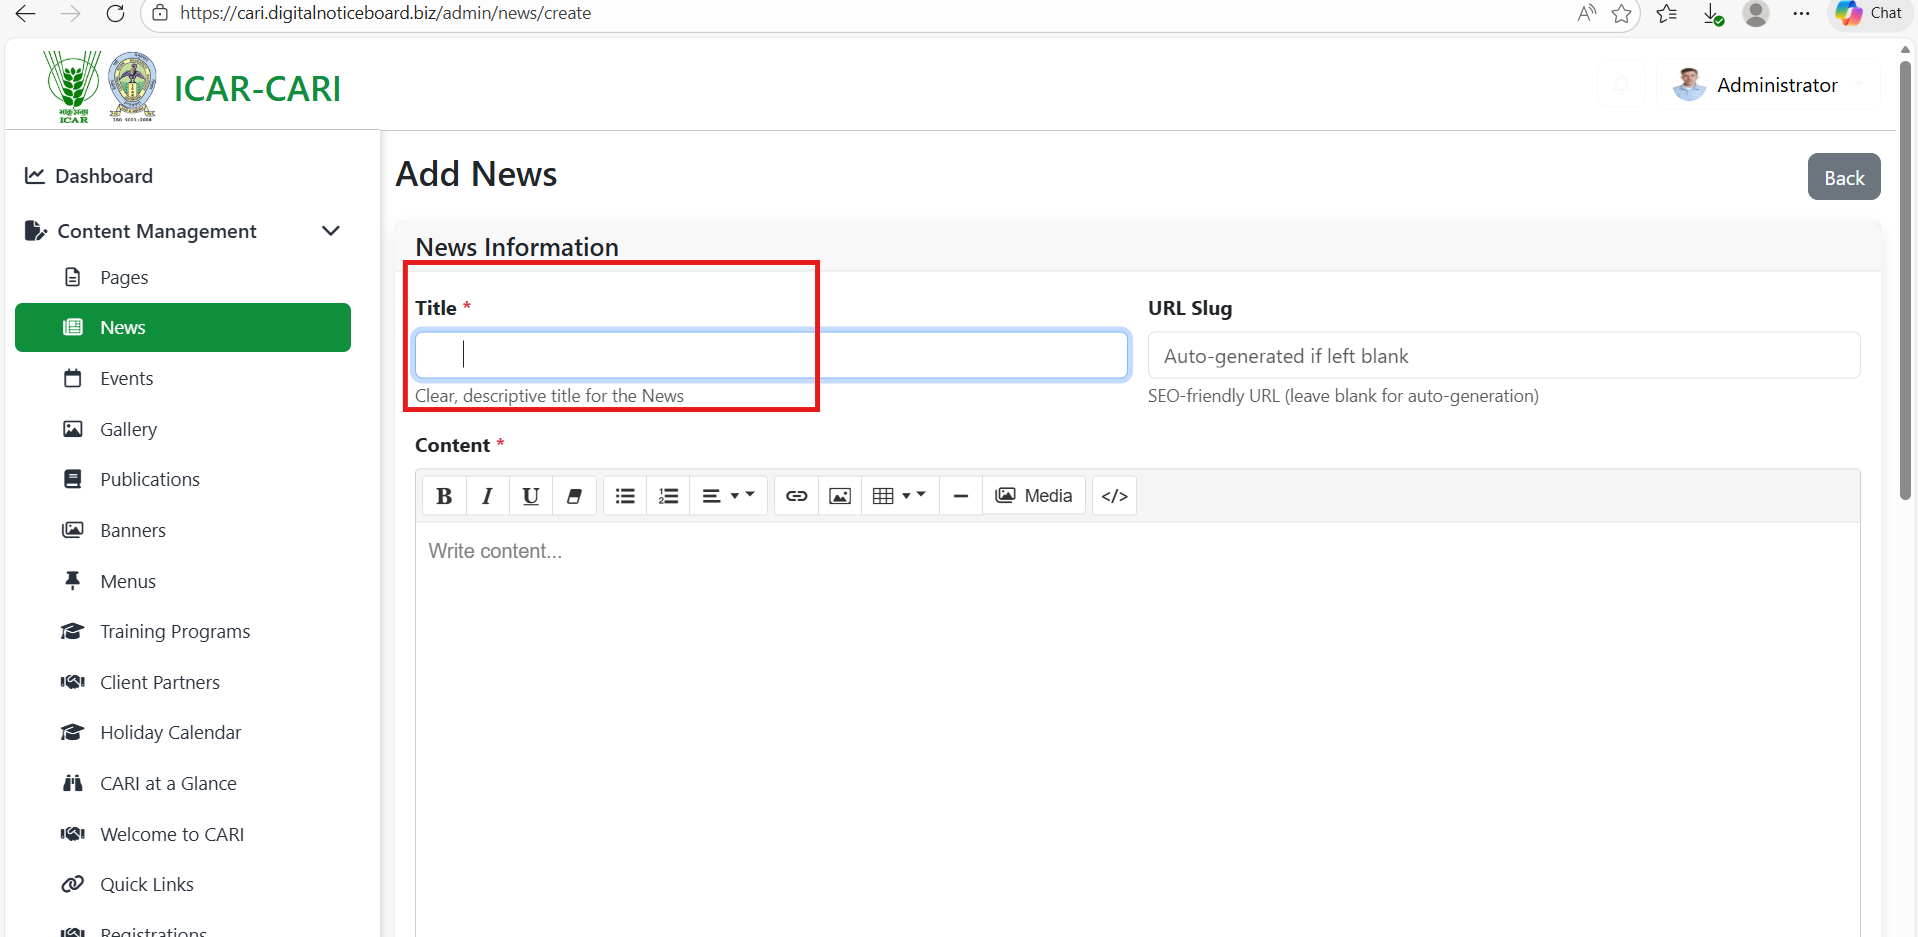The height and width of the screenshot is (937, 1918).
Task: Open the paragraph alignment dropdown
Action: (727, 496)
